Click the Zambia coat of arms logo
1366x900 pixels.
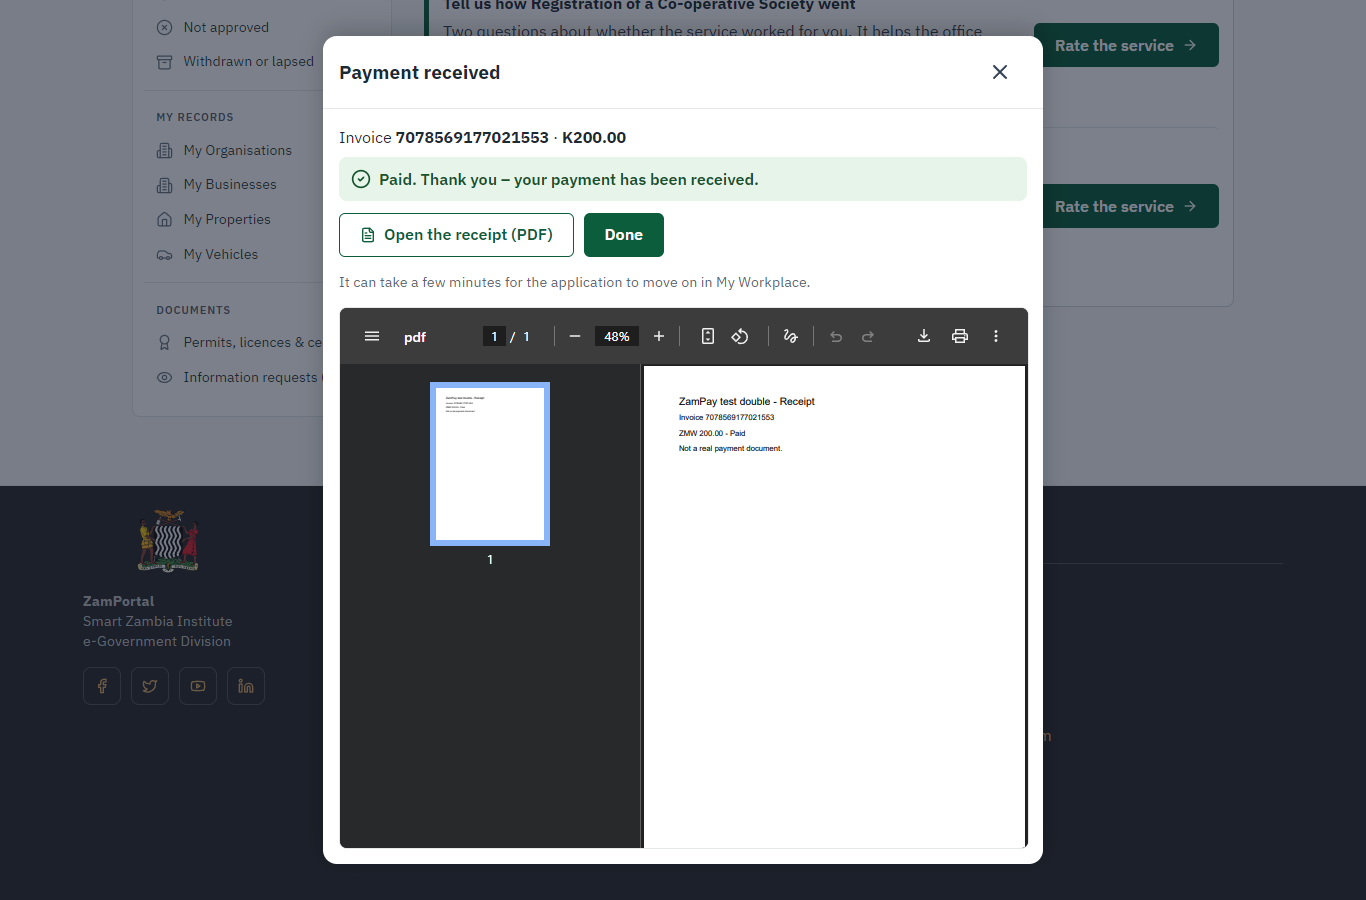pos(168,541)
